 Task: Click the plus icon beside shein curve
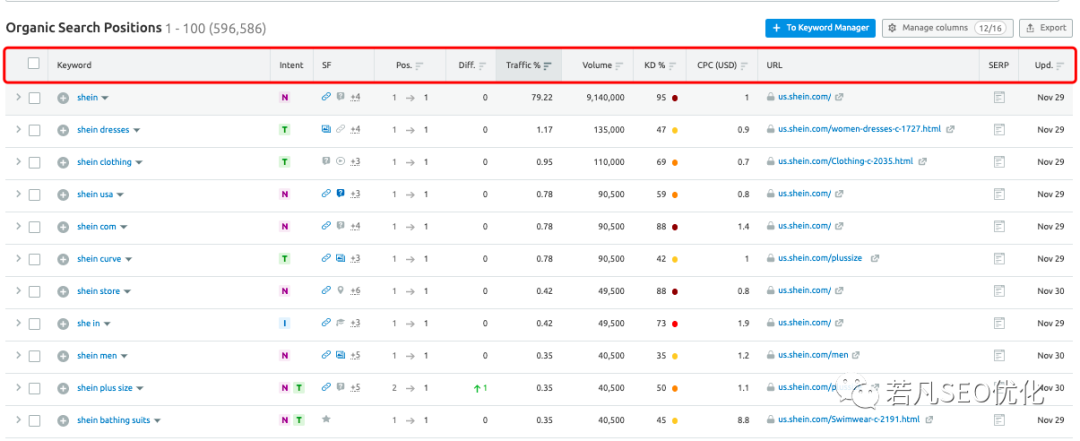click(x=63, y=259)
